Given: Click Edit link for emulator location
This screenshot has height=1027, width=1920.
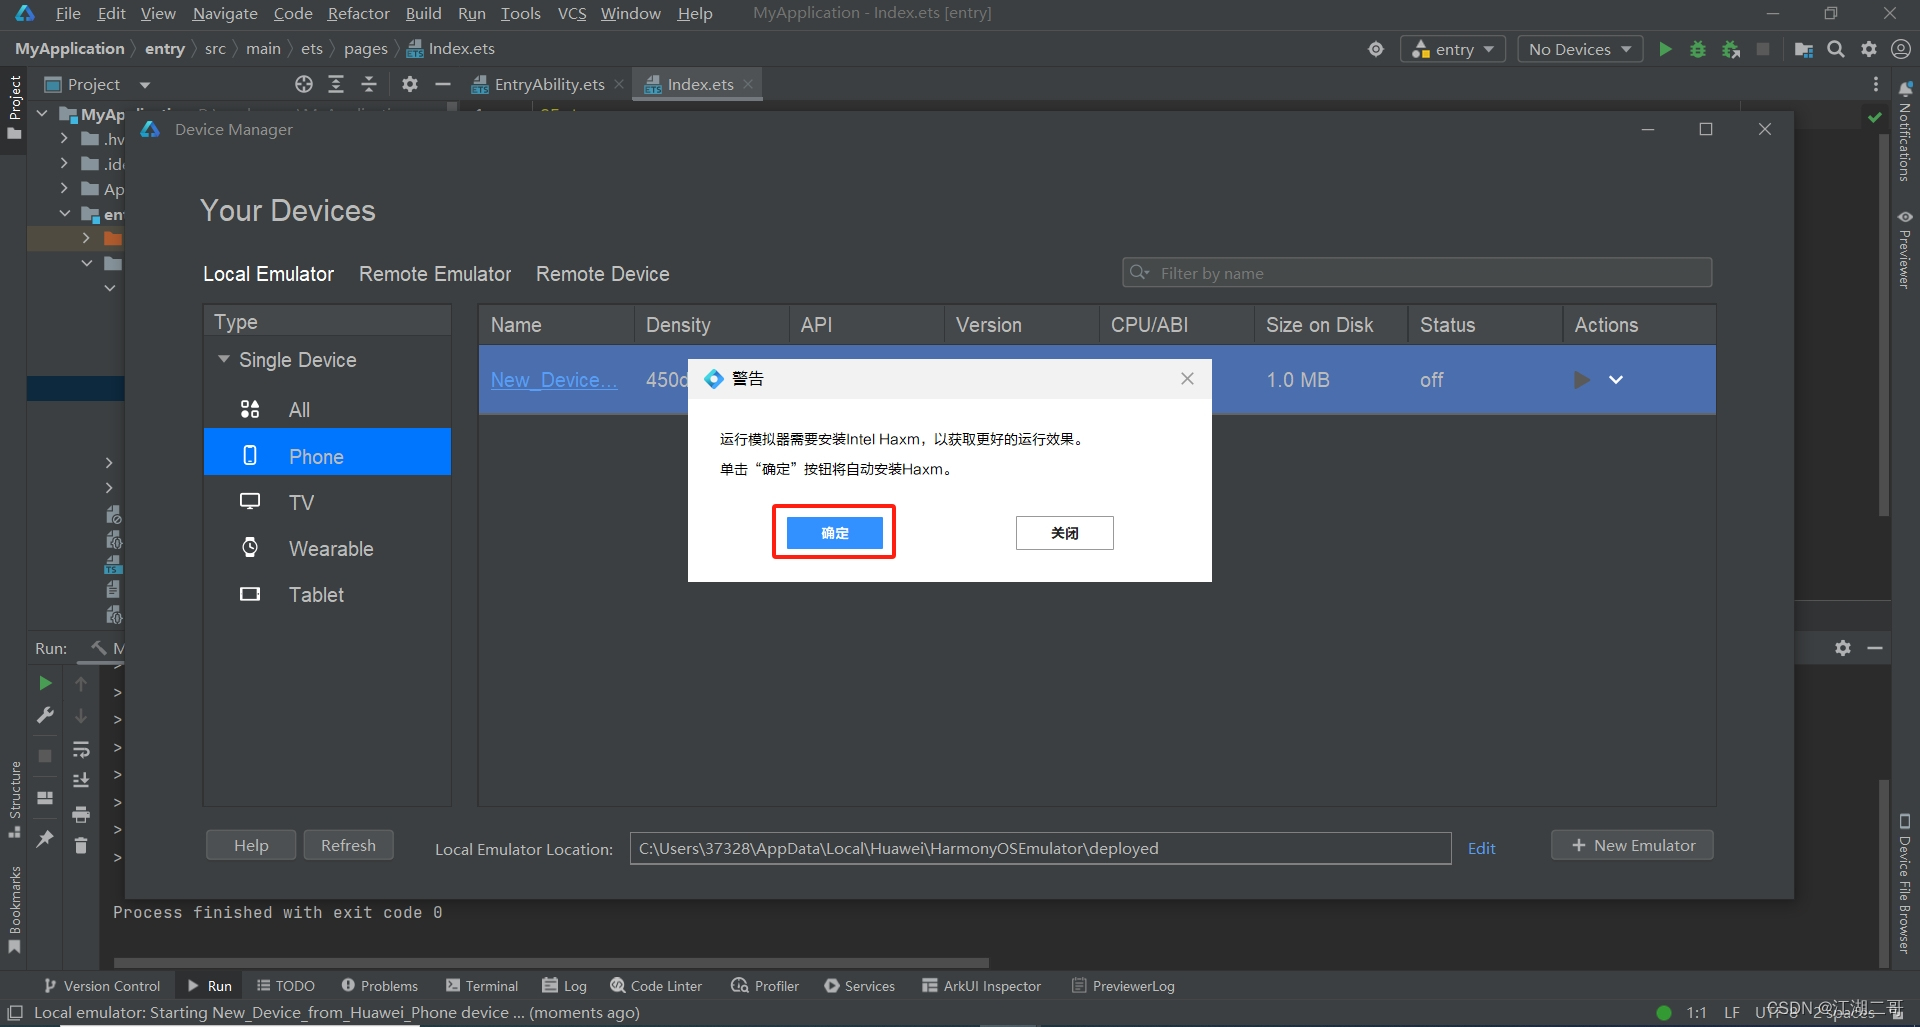Looking at the screenshot, I should pos(1481,848).
